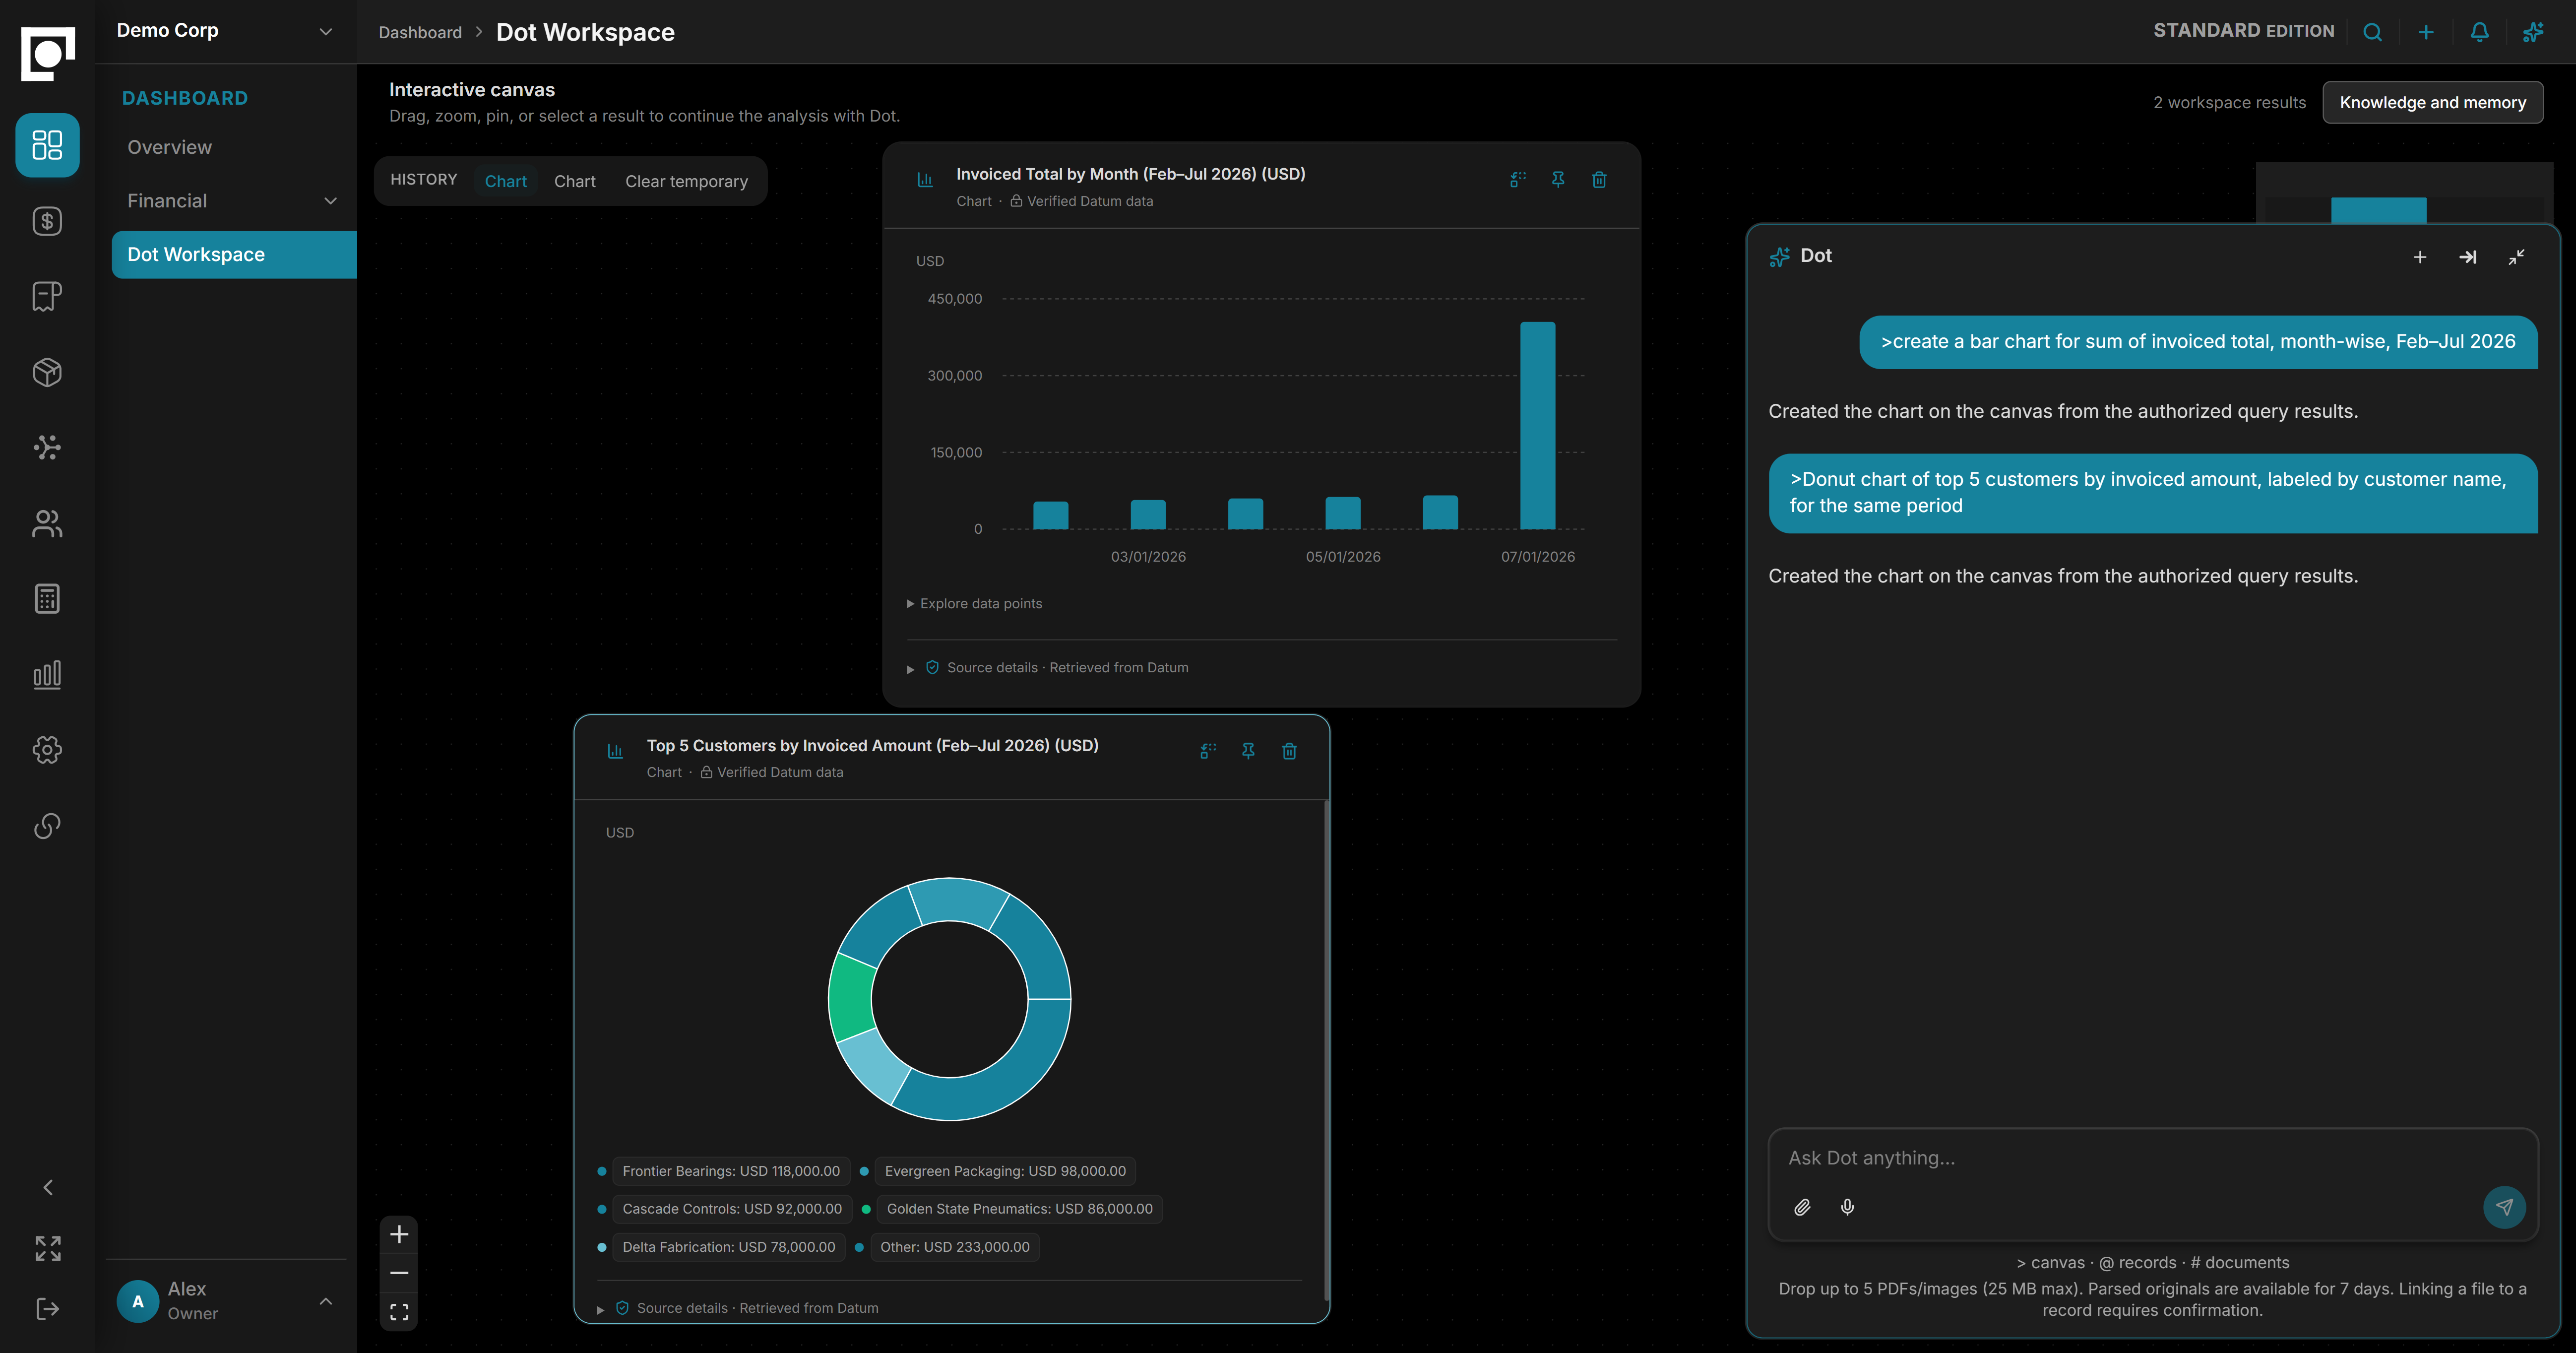
Task: Minimize the Dot chat panel
Action: tap(2516, 257)
